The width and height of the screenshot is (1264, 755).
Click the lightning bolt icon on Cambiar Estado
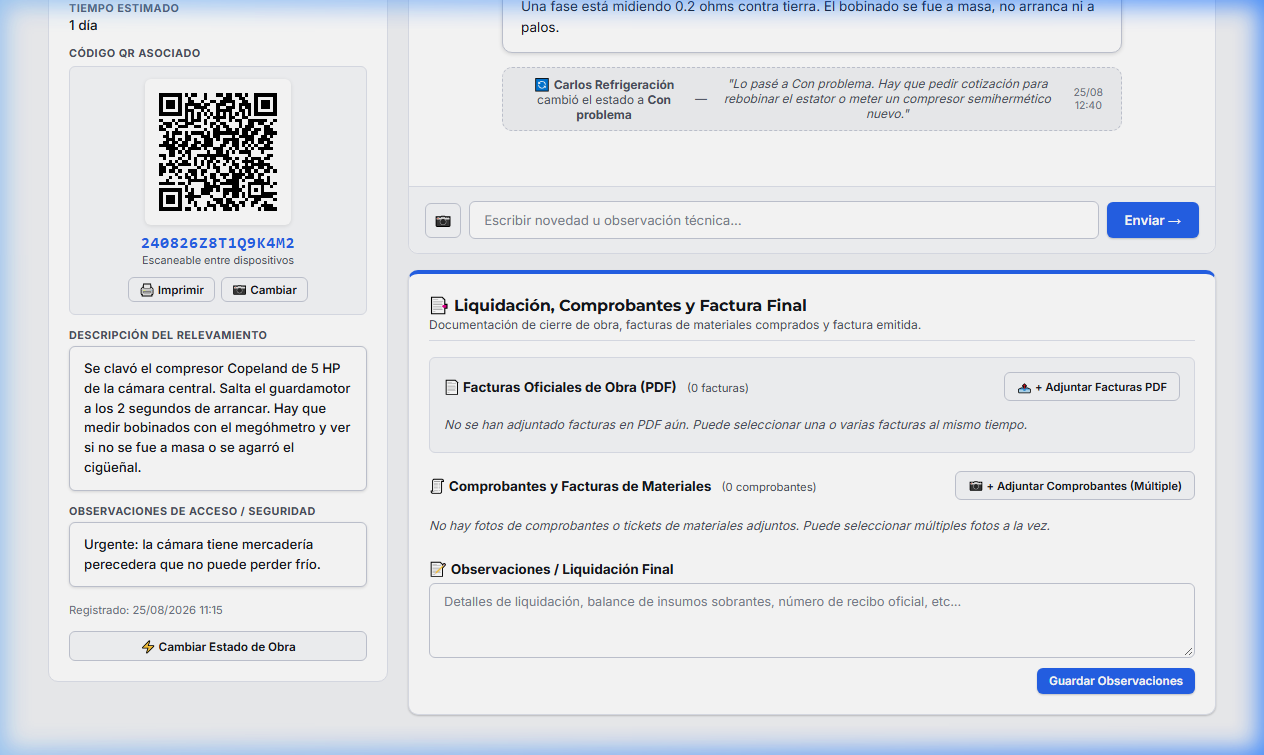click(148, 647)
